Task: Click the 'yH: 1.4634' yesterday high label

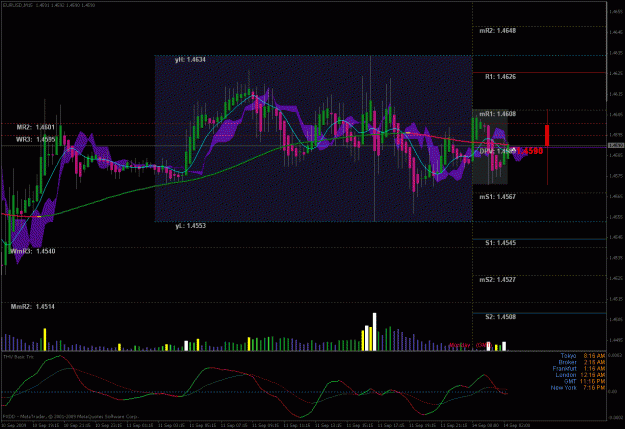Action: 190,60
